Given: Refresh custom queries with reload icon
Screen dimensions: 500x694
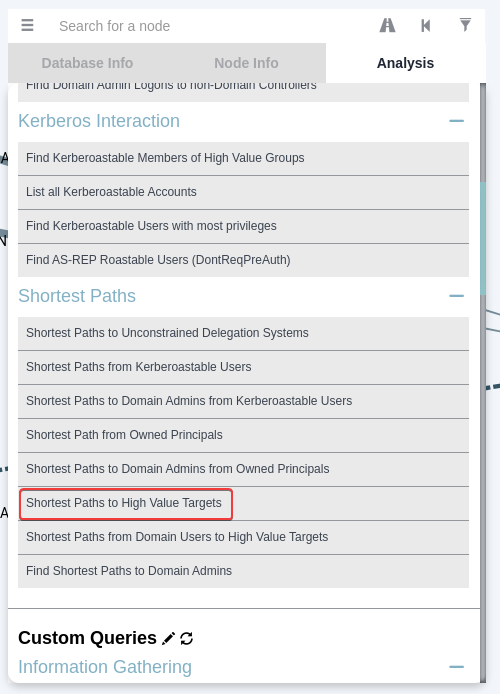Looking at the screenshot, I should click(x=187, y=638).
